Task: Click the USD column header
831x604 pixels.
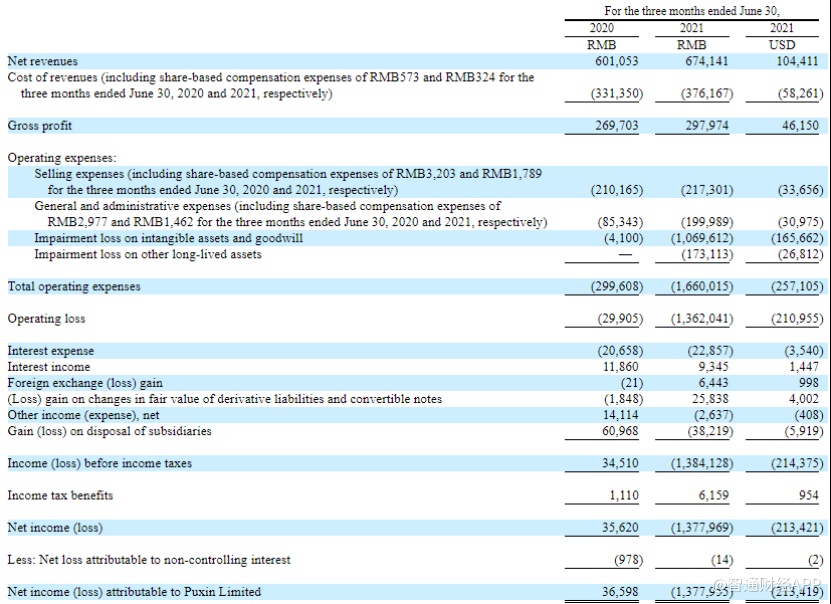Action: tap(782, 45)
